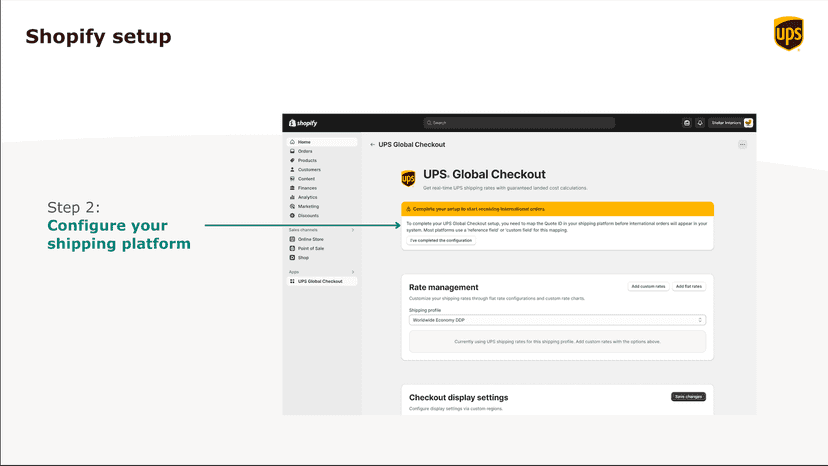Click the Content icon in sidebar

(292, 179)
